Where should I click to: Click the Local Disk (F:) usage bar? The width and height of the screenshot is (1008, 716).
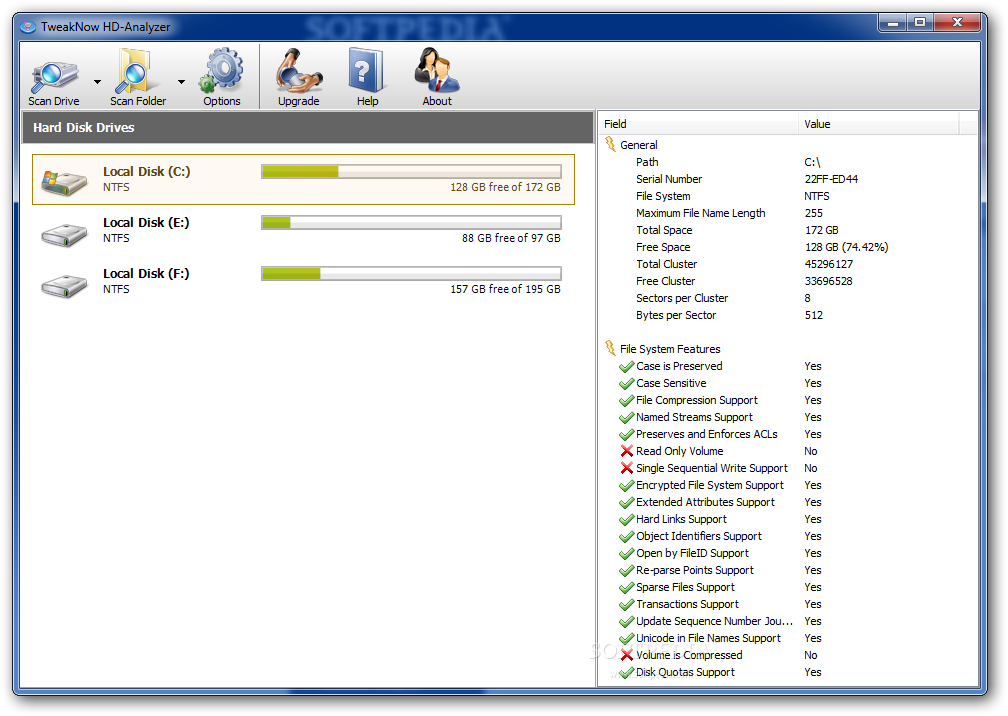coord(411,273)
